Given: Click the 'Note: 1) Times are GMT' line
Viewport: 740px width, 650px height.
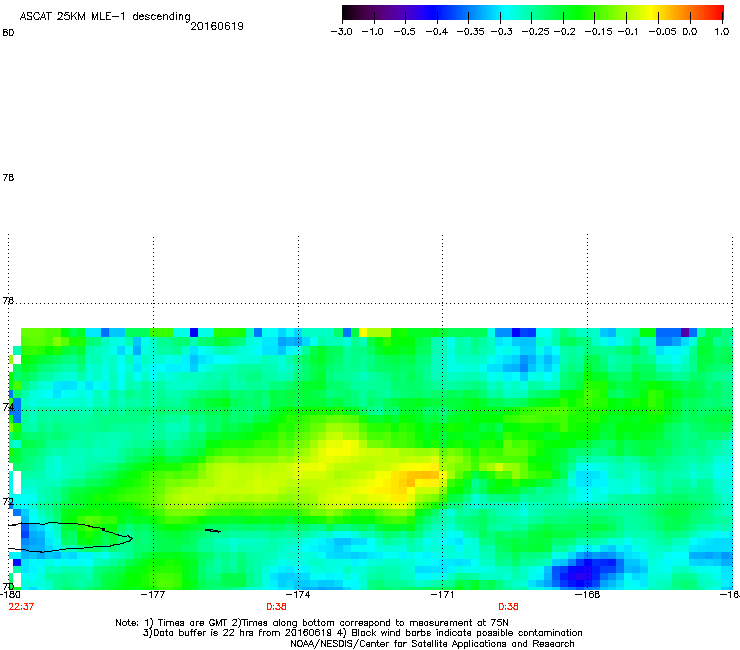Looking at the screenshot, I should coord(312,623).
